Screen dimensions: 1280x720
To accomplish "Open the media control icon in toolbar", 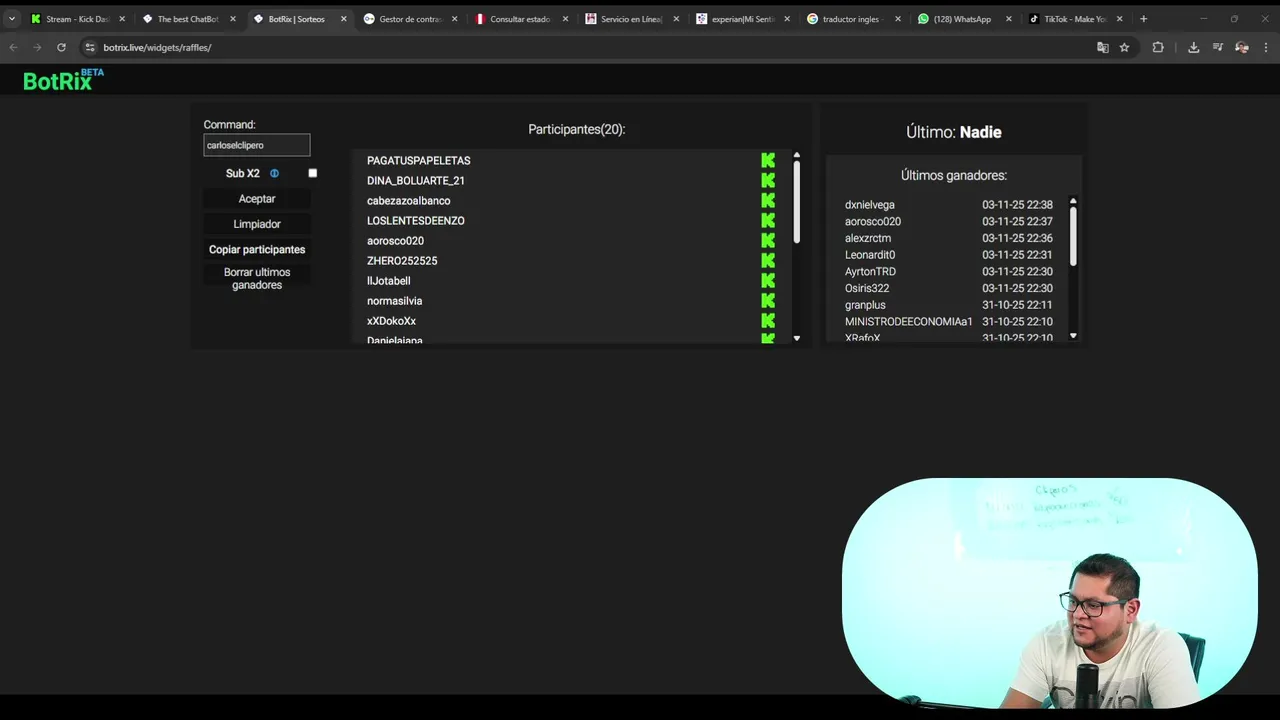I will [1217, 47].
